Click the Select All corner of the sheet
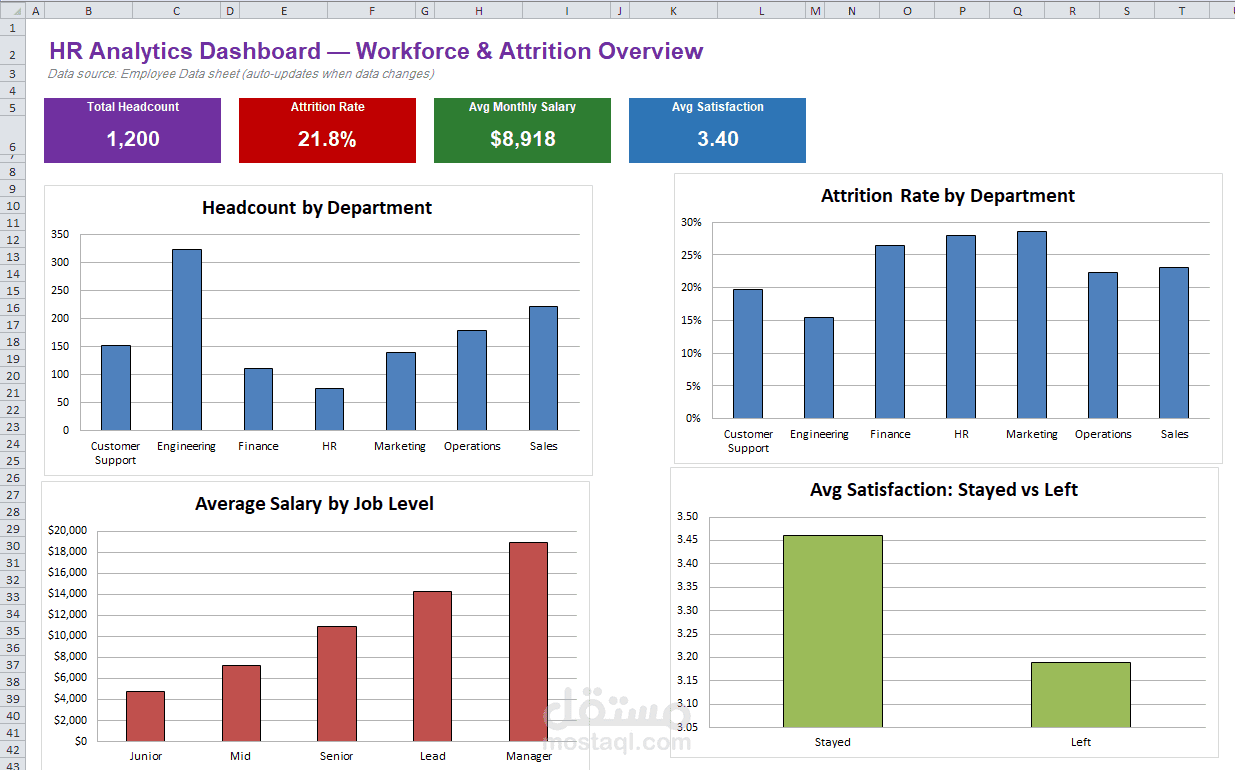This screenshot has width=1235, height=770. pos(13,11)
